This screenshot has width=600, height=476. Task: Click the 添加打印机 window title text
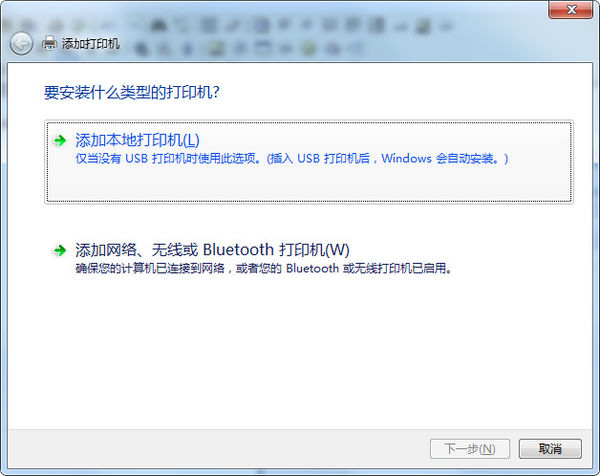91,44
